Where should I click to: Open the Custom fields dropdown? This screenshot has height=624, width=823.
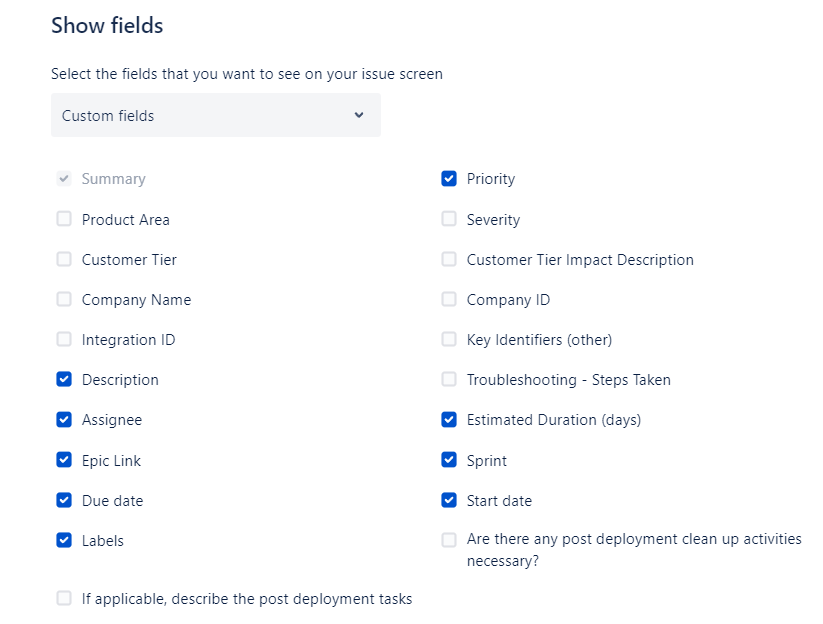[x=215, y=115]
